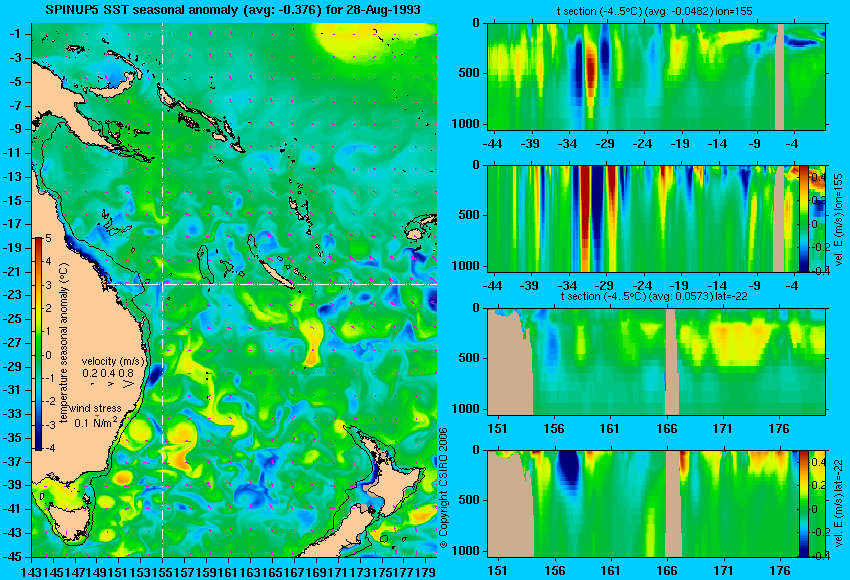Click the vertical 'vel. E (m/s) lat=-22' label
The height and width of the screenshot is (580, 850).
click(x=839, y=505)
